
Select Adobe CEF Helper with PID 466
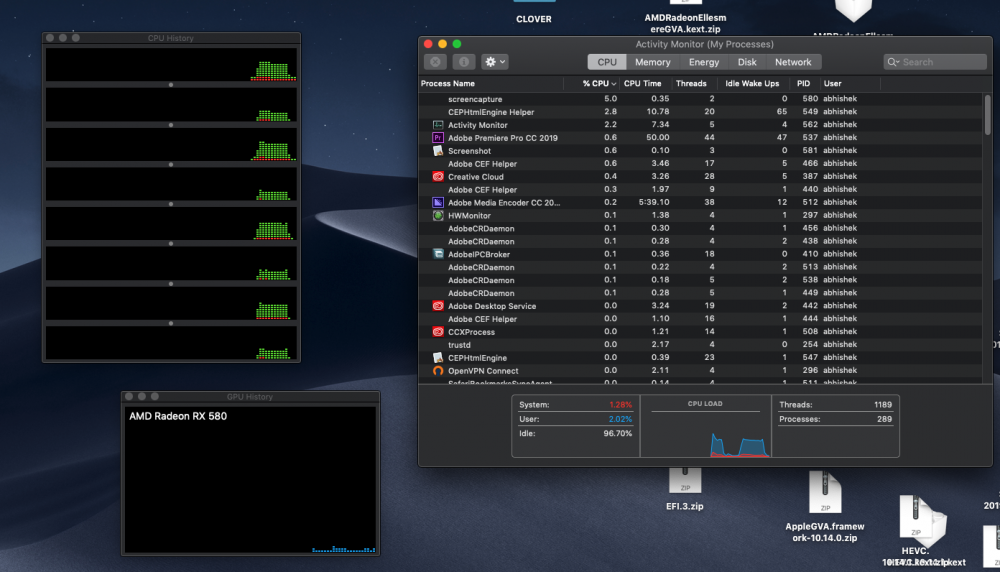700,163
